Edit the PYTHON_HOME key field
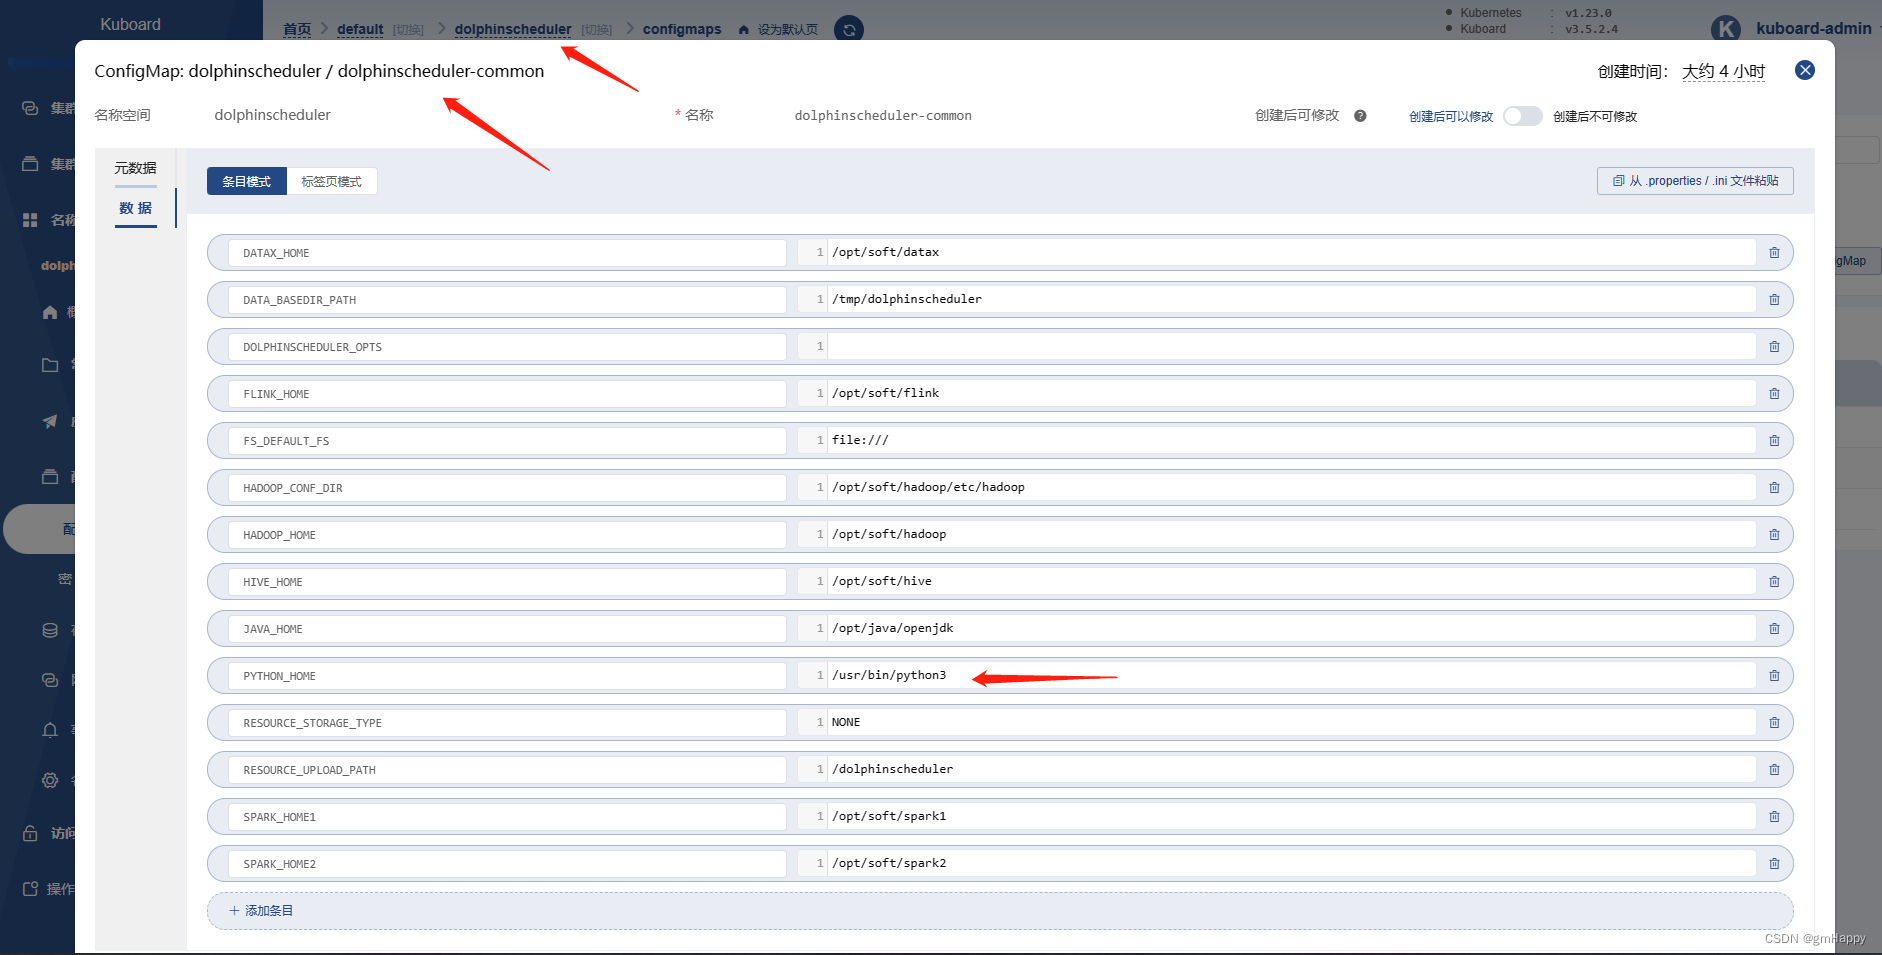 click(507, 676)
